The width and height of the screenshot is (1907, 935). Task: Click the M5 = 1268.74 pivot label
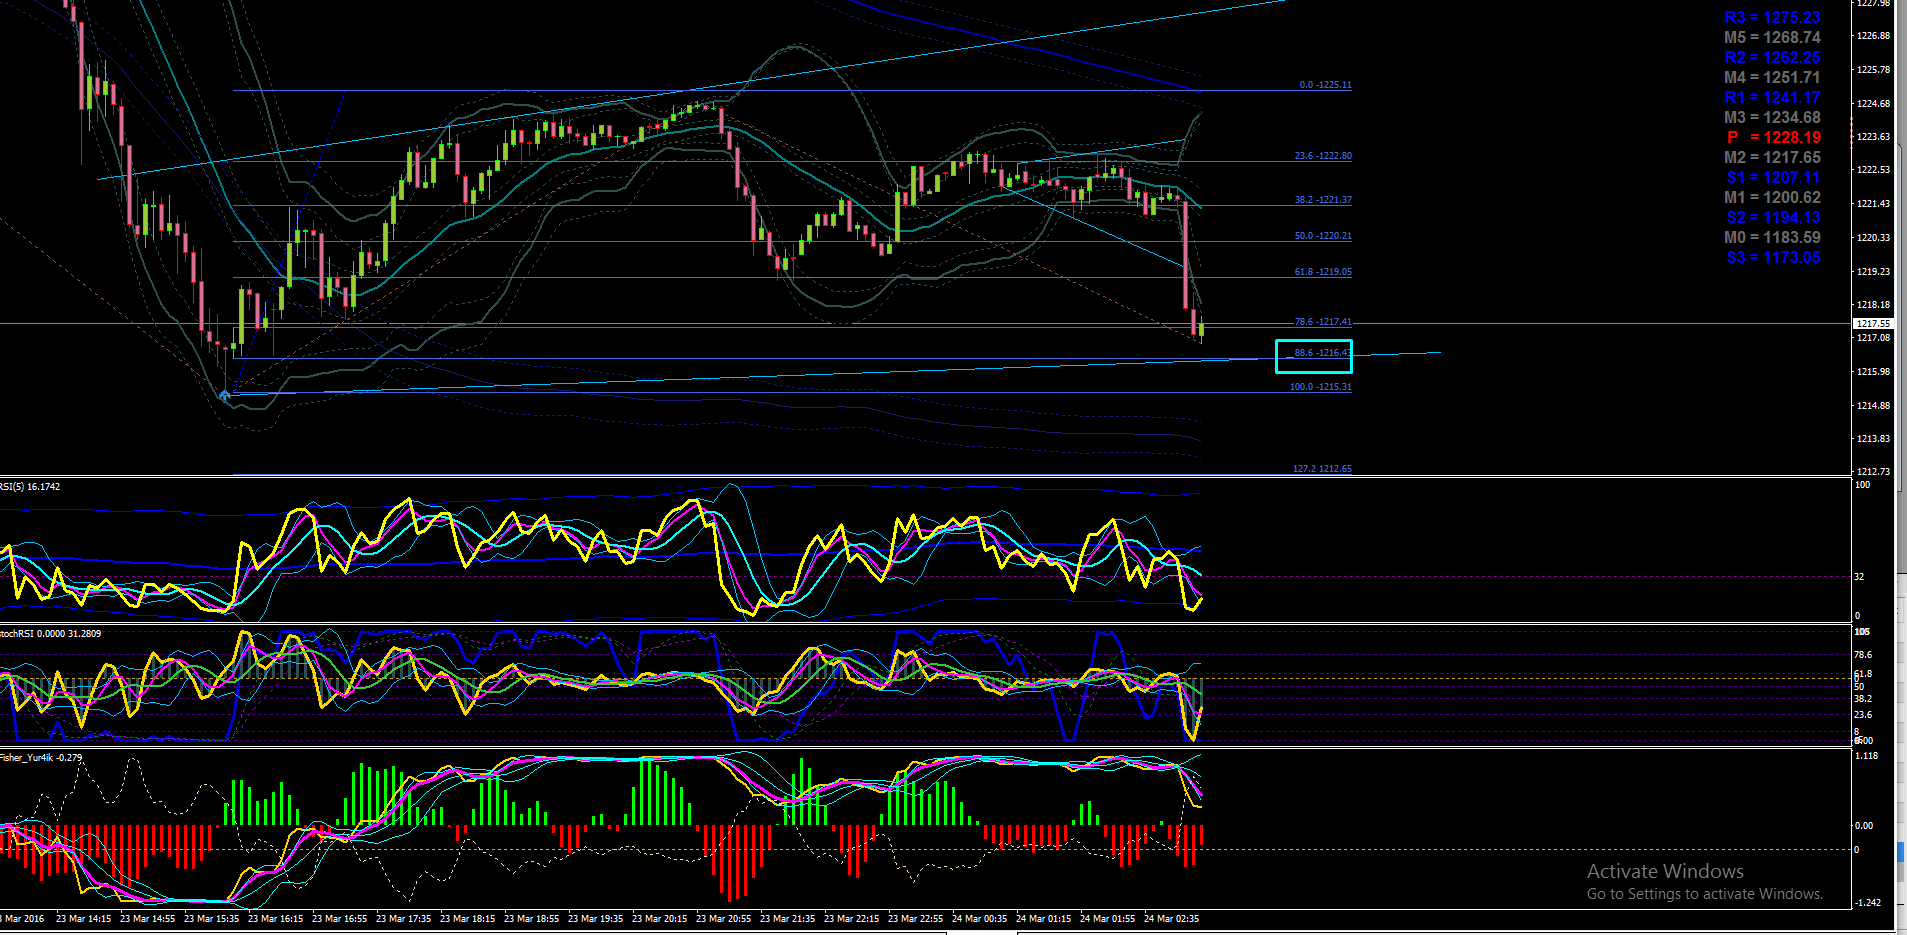1772,38
